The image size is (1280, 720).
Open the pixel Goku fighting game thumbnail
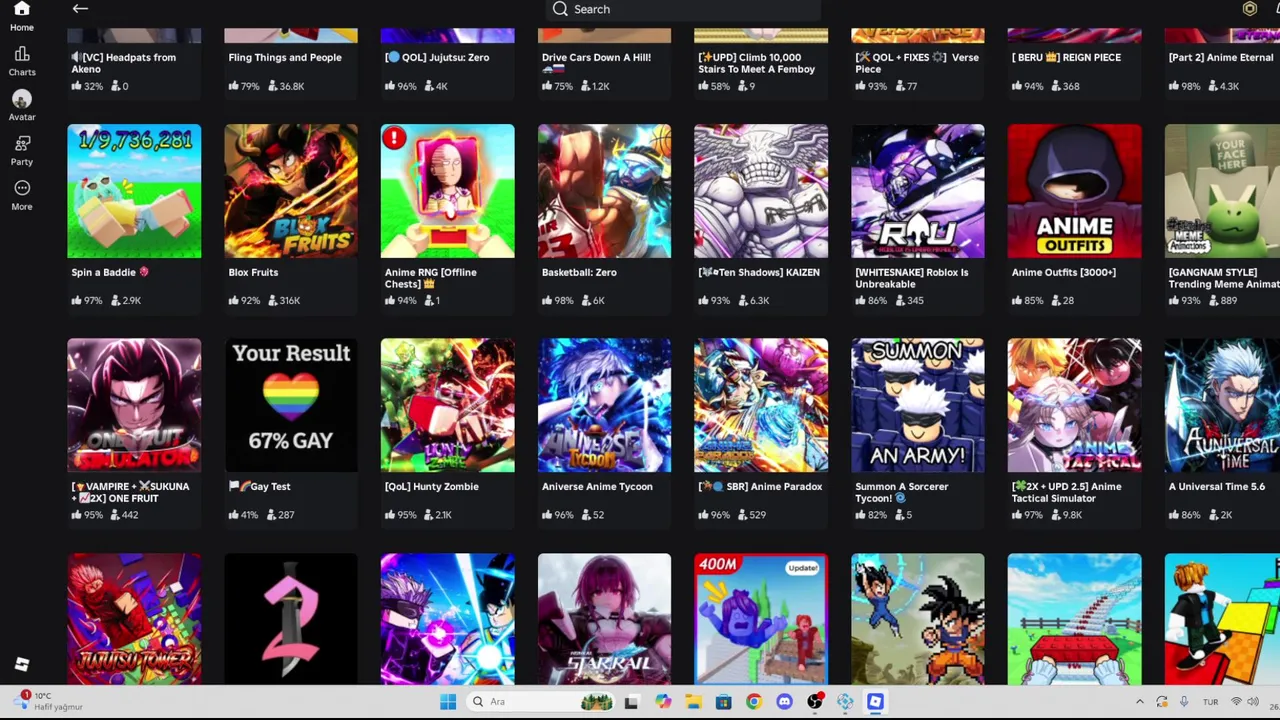(918, 619)
